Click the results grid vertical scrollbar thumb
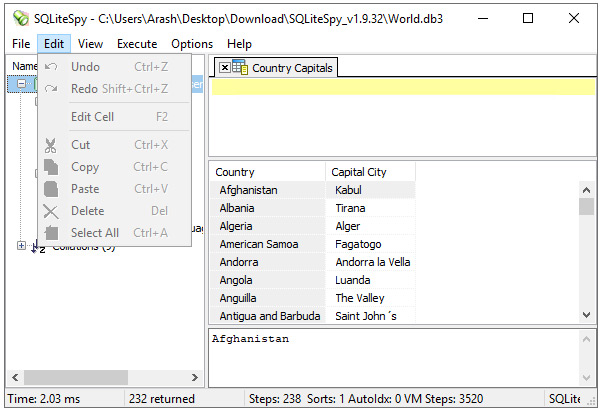Image resolution: width=600 pixels, height=413 pixels. pos(586,207)
